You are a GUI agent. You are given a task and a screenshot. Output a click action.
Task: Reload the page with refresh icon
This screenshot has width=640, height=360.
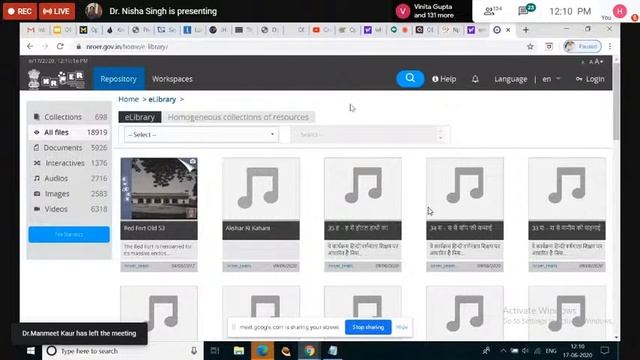click(x=60, y=47)
